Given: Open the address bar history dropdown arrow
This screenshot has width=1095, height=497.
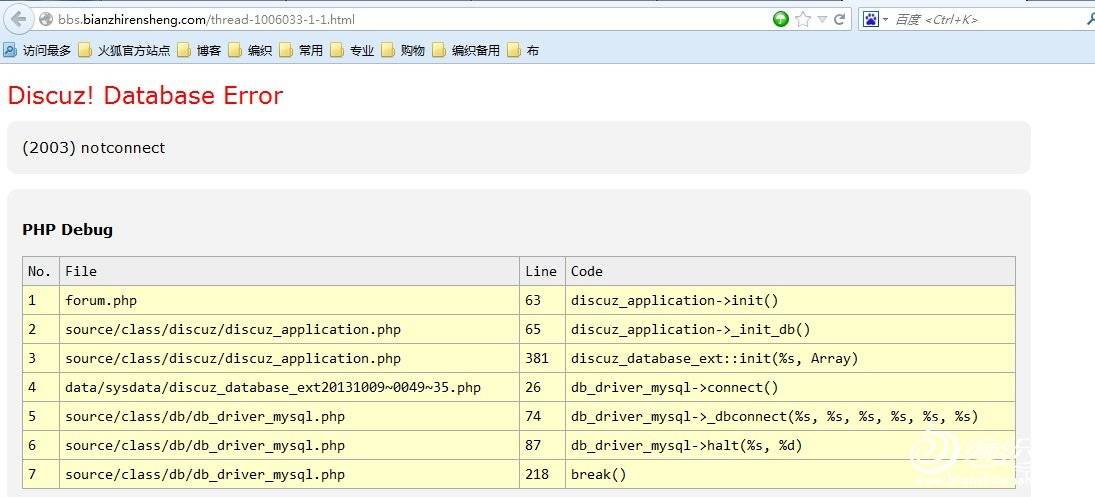Looking at the screenshot, I should (822, 20).
